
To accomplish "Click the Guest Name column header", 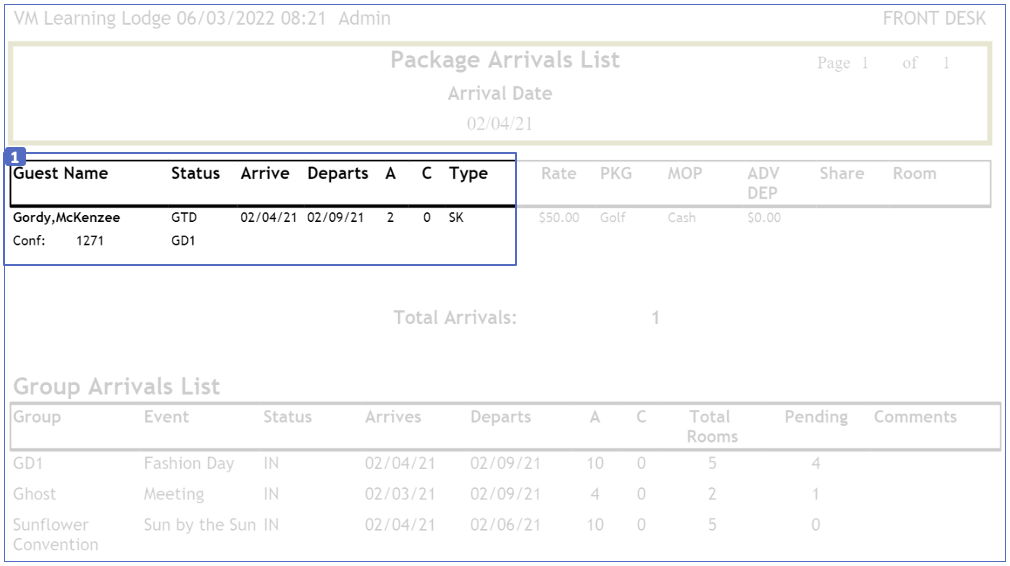I will pos(60,173).
